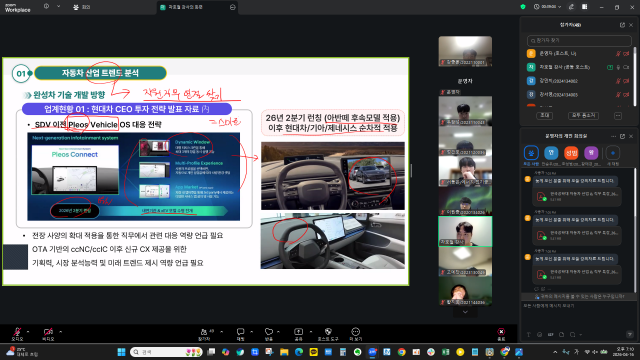Open text formatting icon in chat input

point(529,335)
